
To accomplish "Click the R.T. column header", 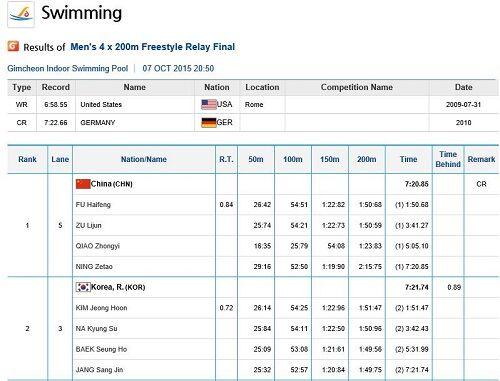I will [x=226, y=159].
